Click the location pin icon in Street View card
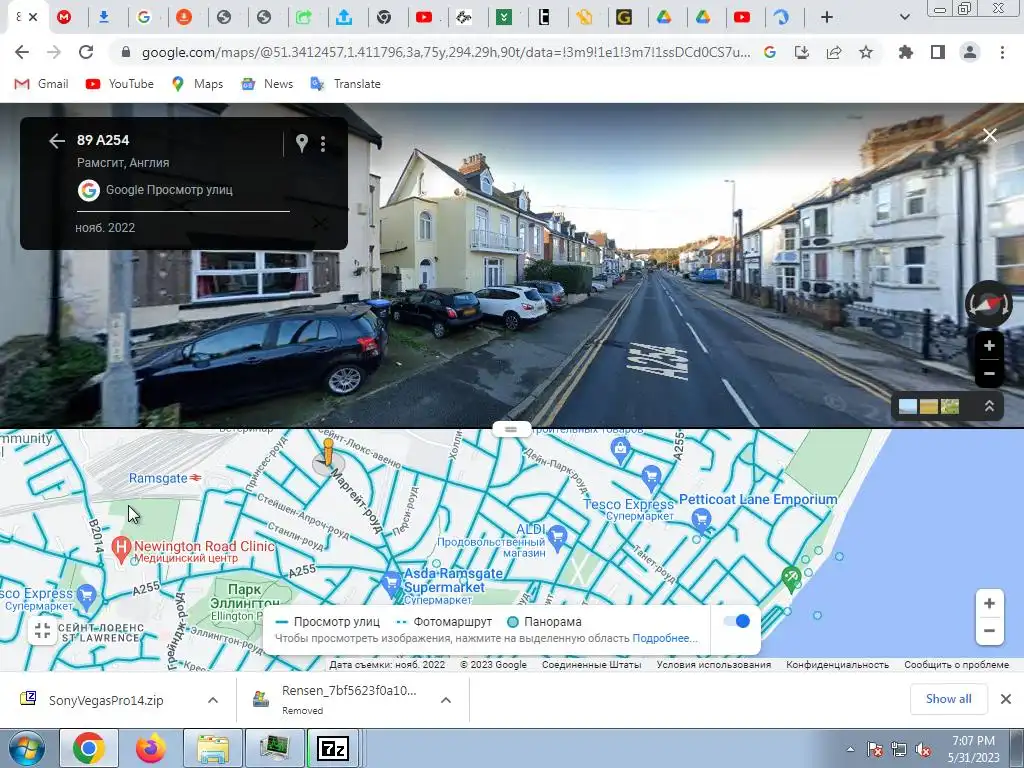The height and width of the screenshot is (768, 1024). [302, 143]
